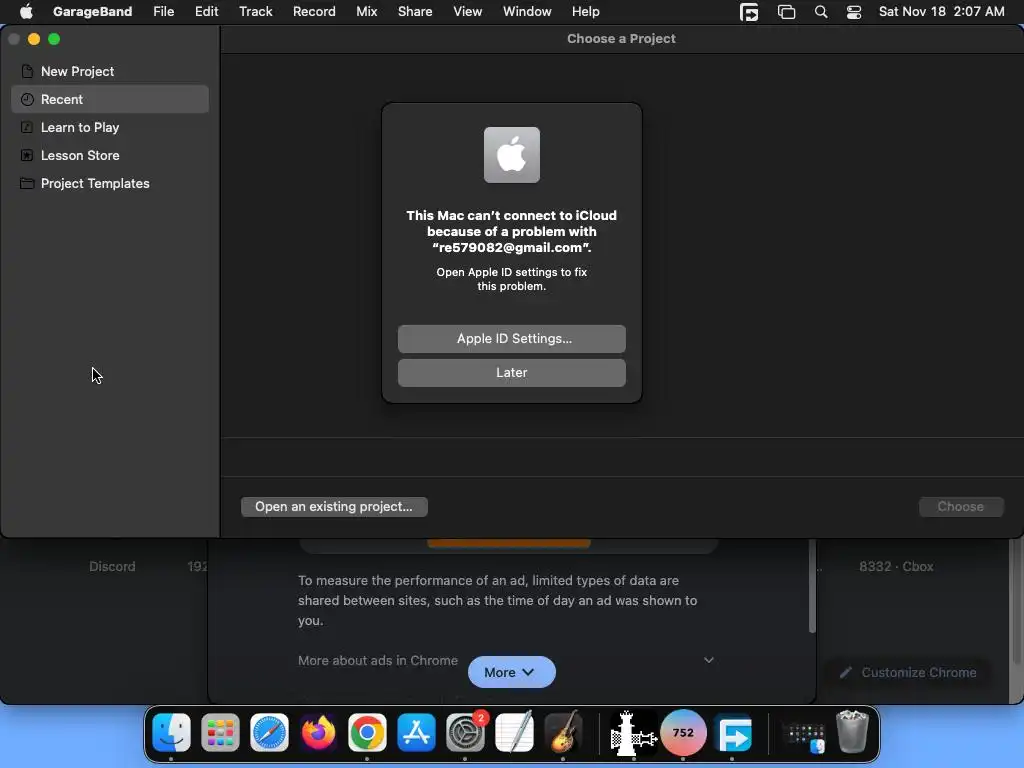The height and width of the screenshot is (768, 1024).
Task: Click the 752 gradient circle Dock icon
Action: 683,733
